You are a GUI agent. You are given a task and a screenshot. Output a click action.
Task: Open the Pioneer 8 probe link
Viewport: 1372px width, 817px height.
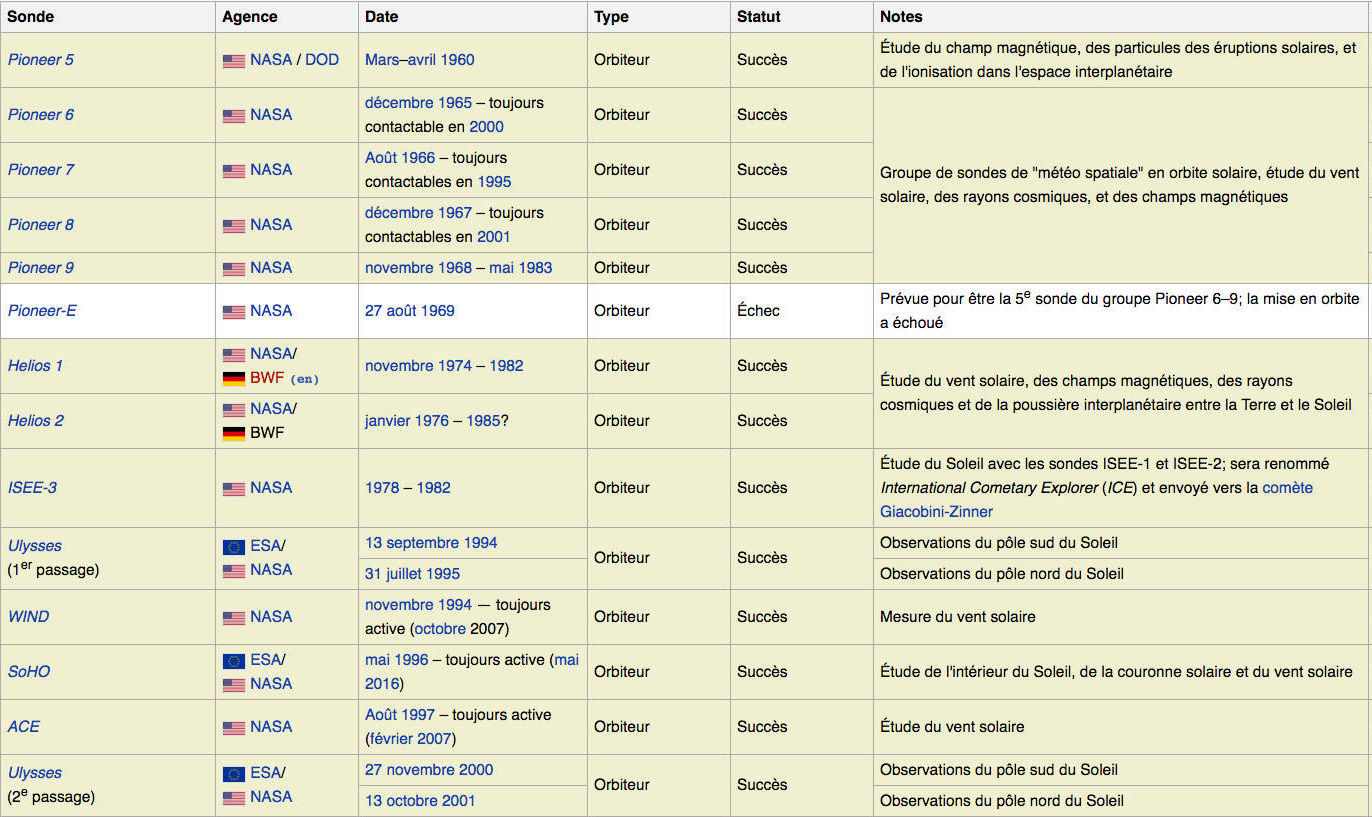tap(41, 225)
